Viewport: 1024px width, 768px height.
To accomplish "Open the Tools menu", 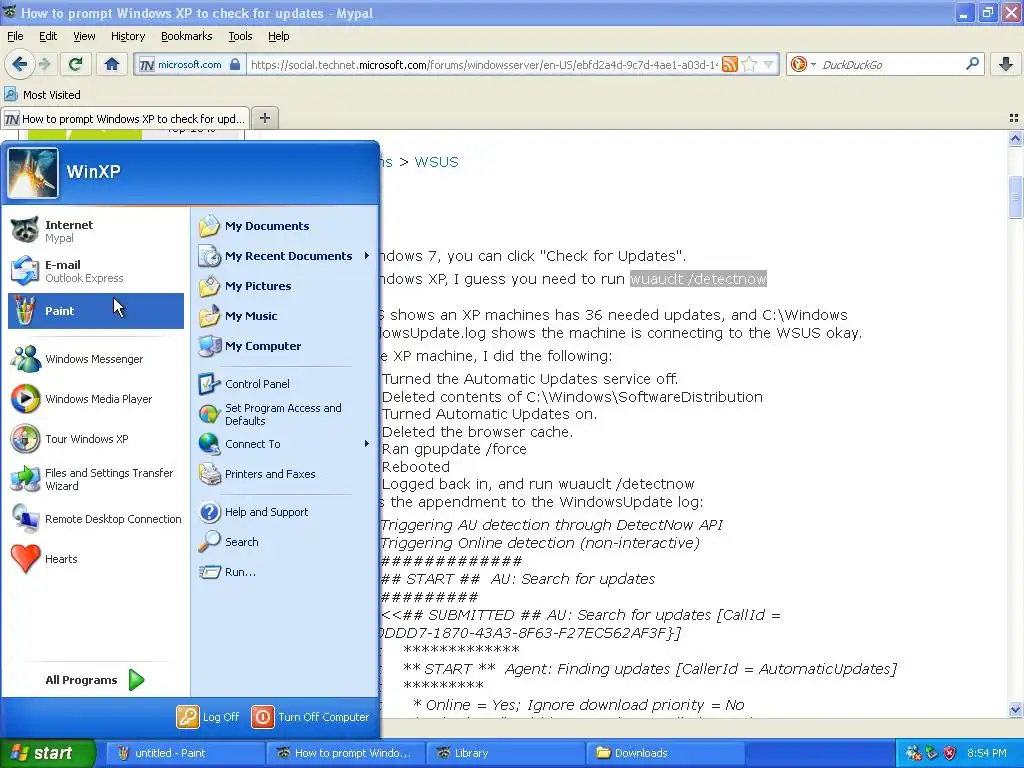I will 240,36.
